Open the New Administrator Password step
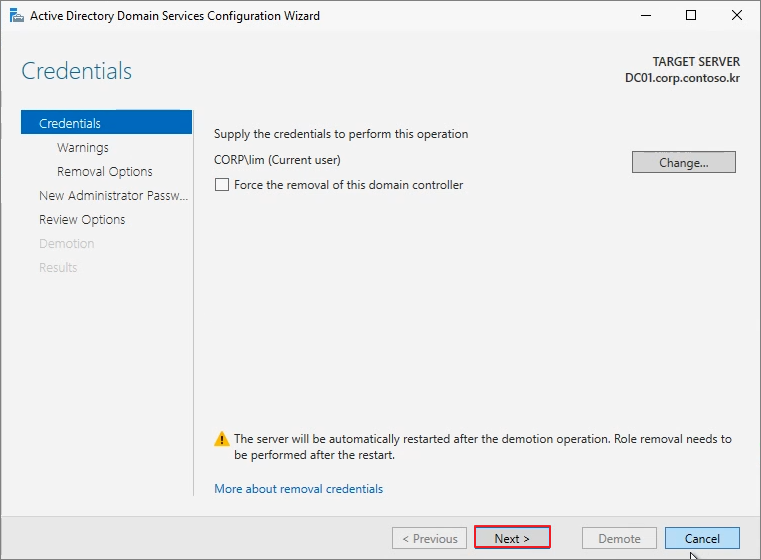 pos(113,196)
